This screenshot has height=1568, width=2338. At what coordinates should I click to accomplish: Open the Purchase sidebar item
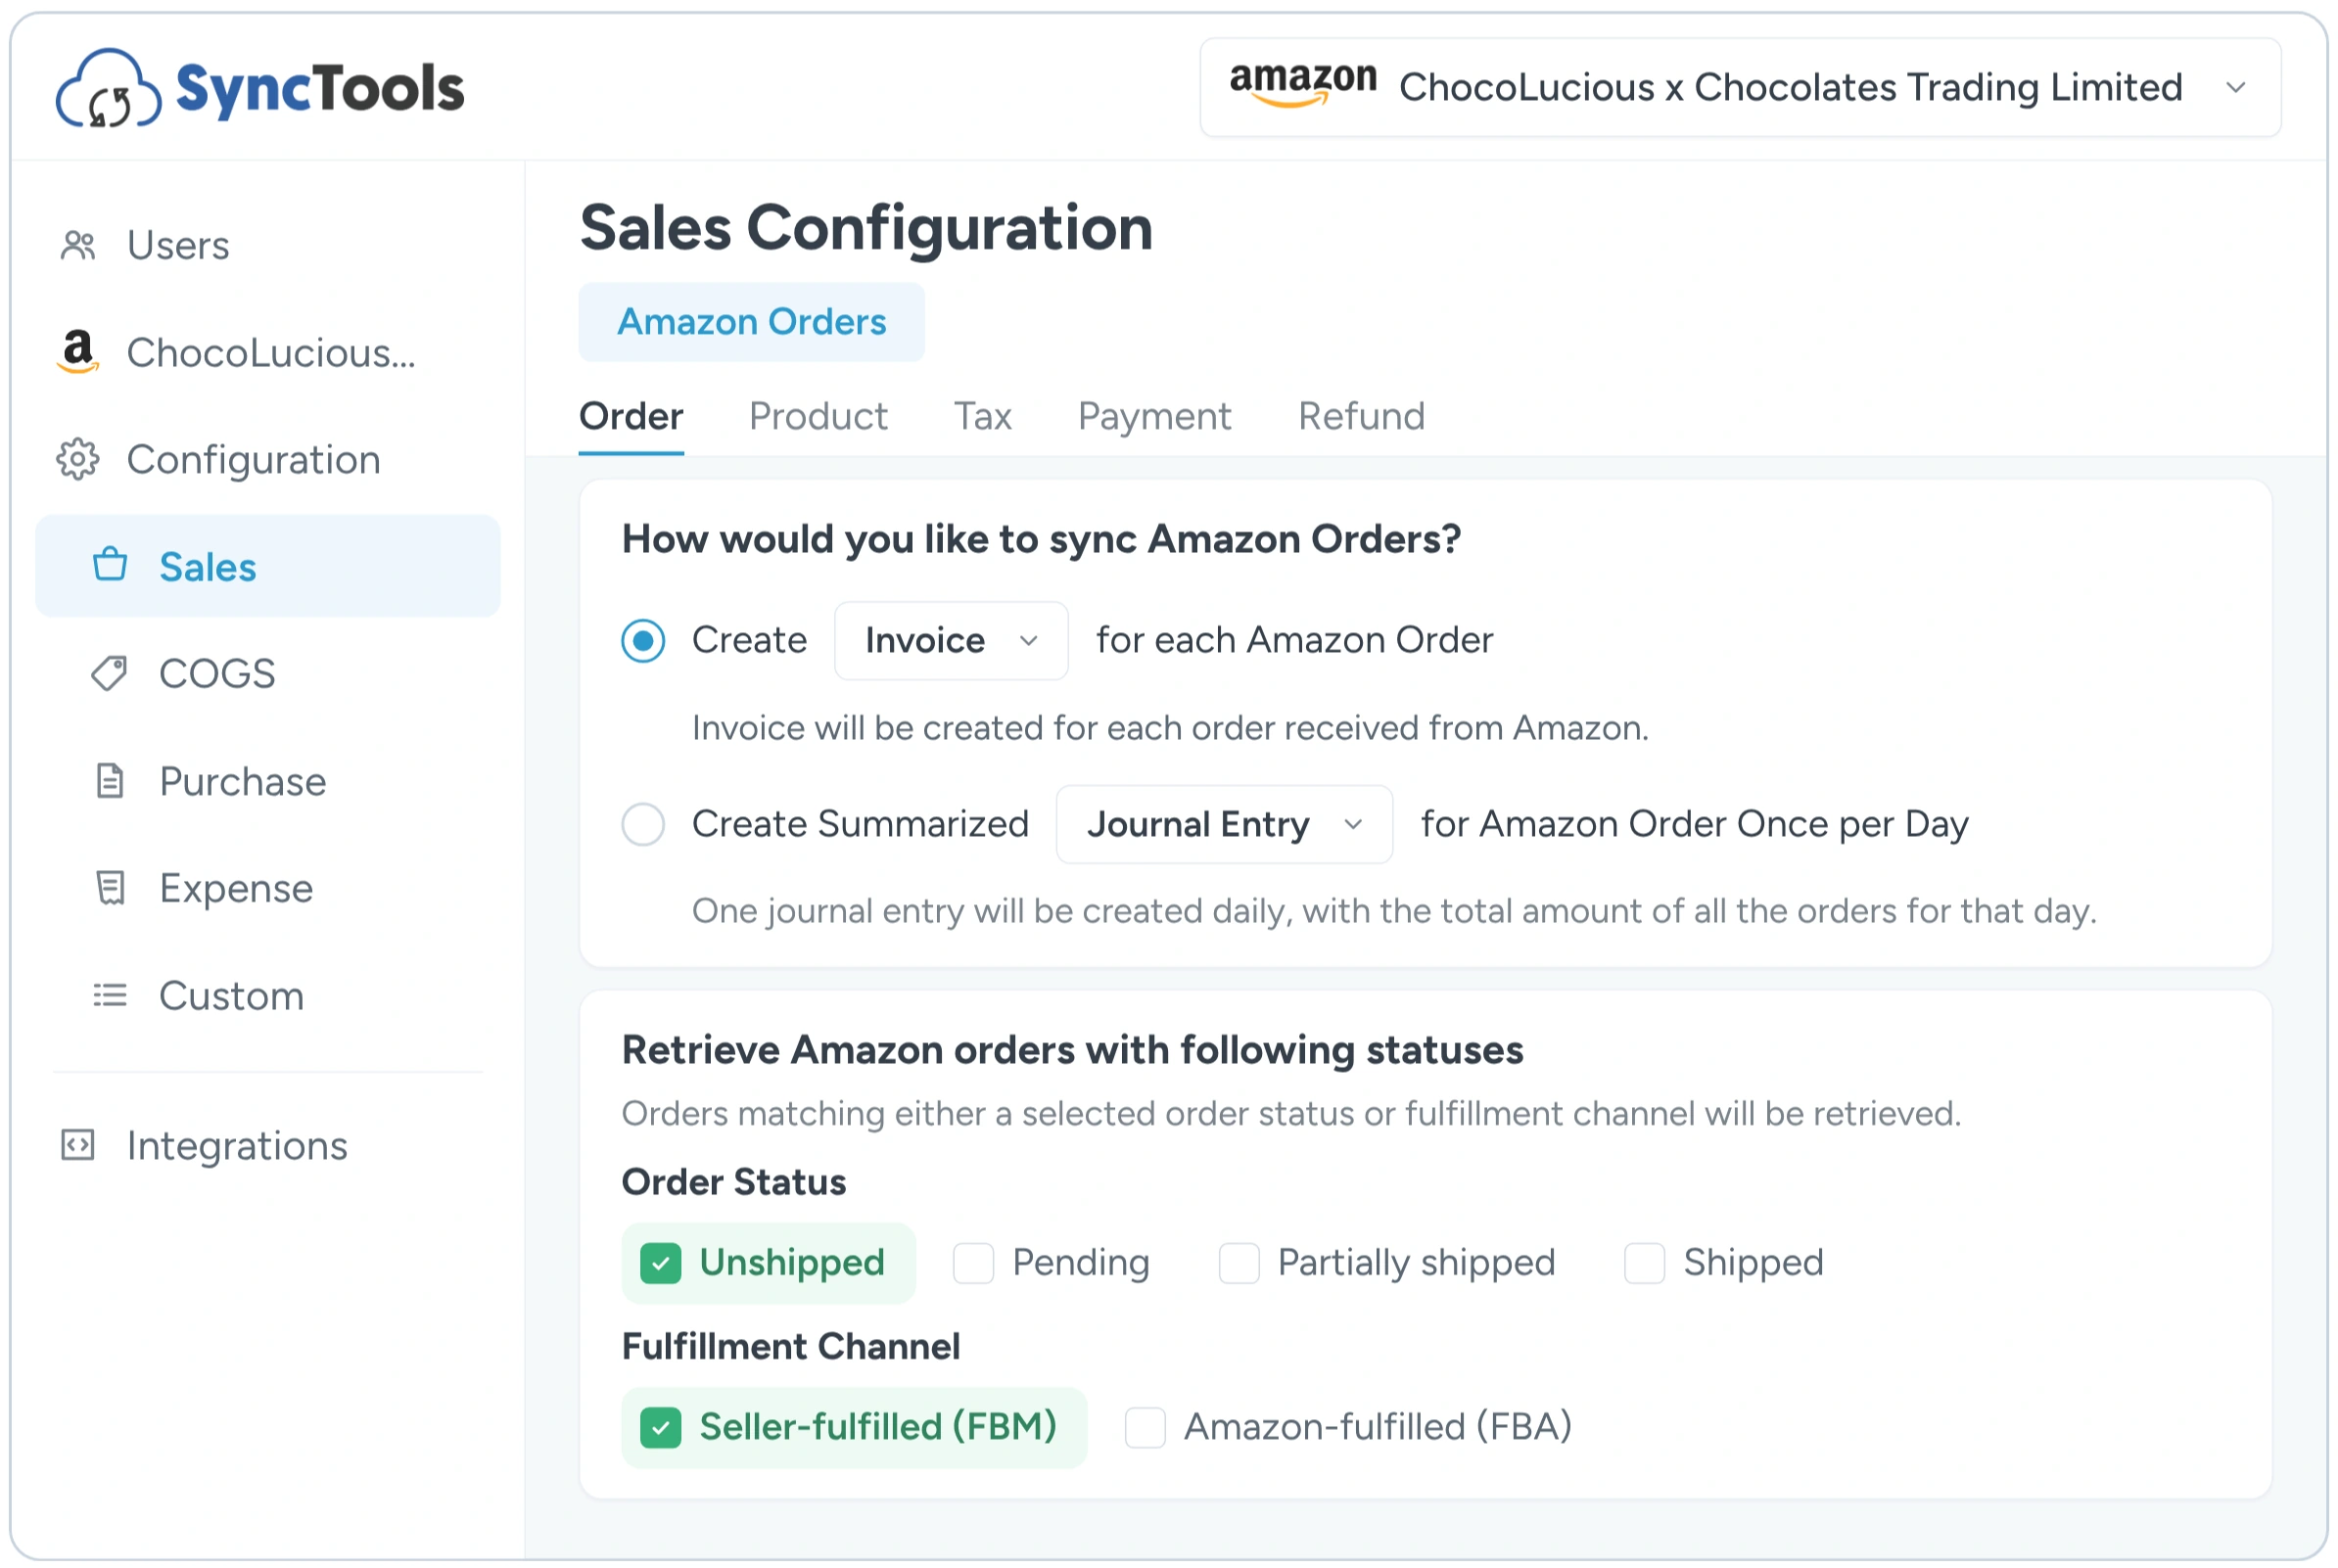(267, 781)
